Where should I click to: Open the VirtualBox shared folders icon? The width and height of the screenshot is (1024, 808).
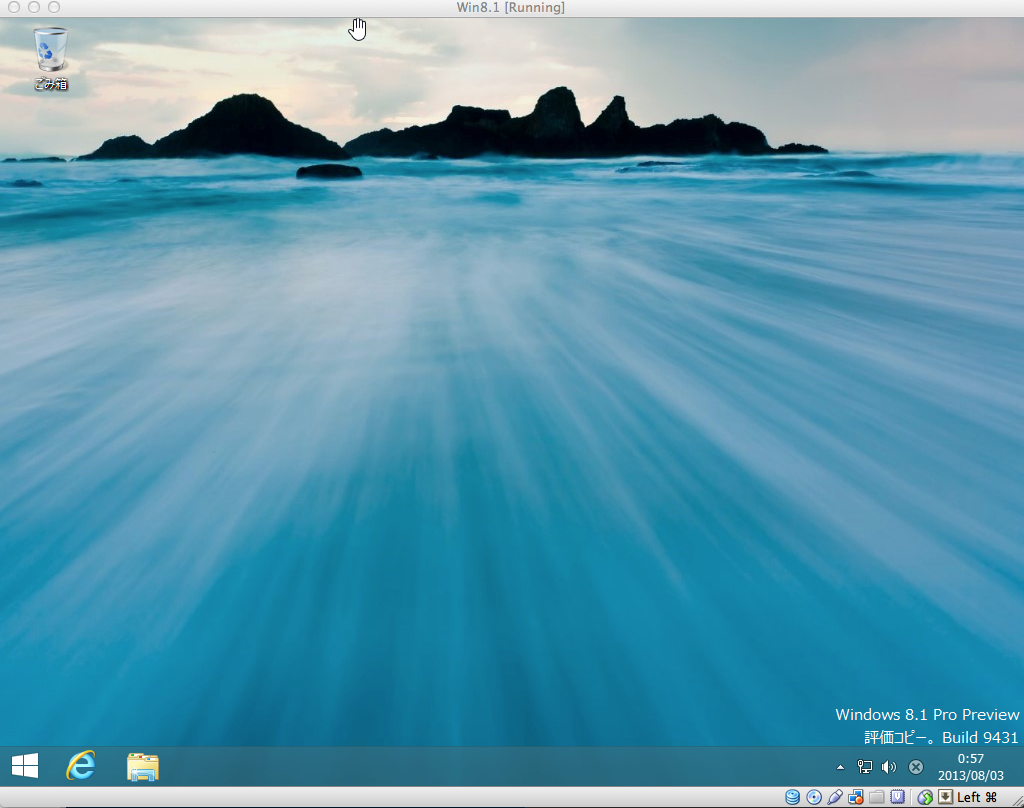click(x=877, y=797)
